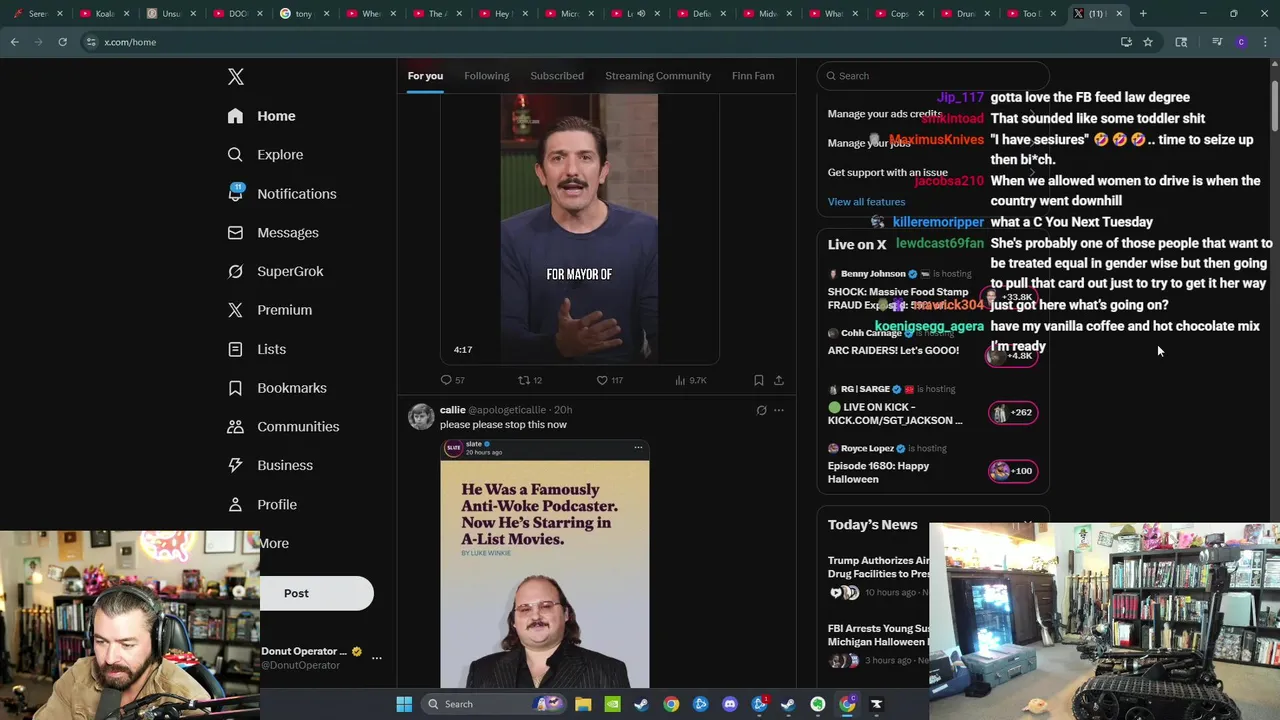
Task: Open the Chrome three-dot menu
Action: tap(1265, 42)
